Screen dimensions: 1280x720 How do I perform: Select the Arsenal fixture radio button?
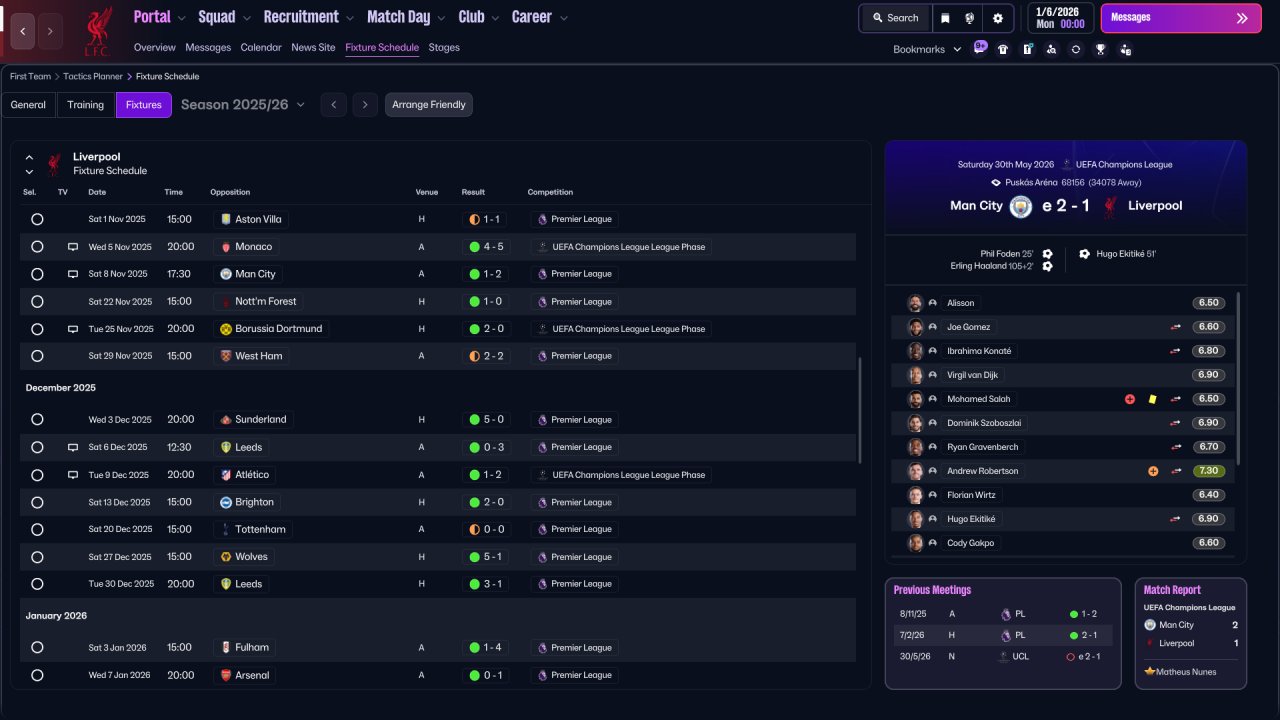(37, 675)
